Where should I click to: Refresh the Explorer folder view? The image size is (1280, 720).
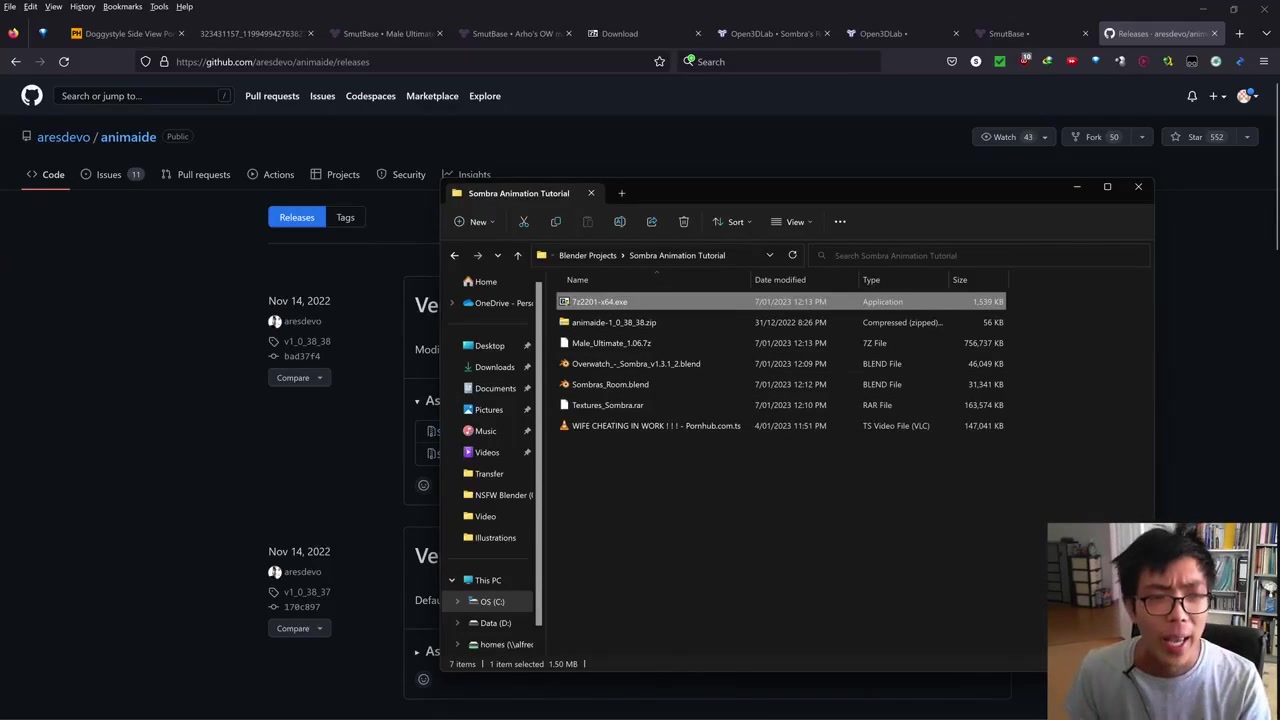pos(792,255)
